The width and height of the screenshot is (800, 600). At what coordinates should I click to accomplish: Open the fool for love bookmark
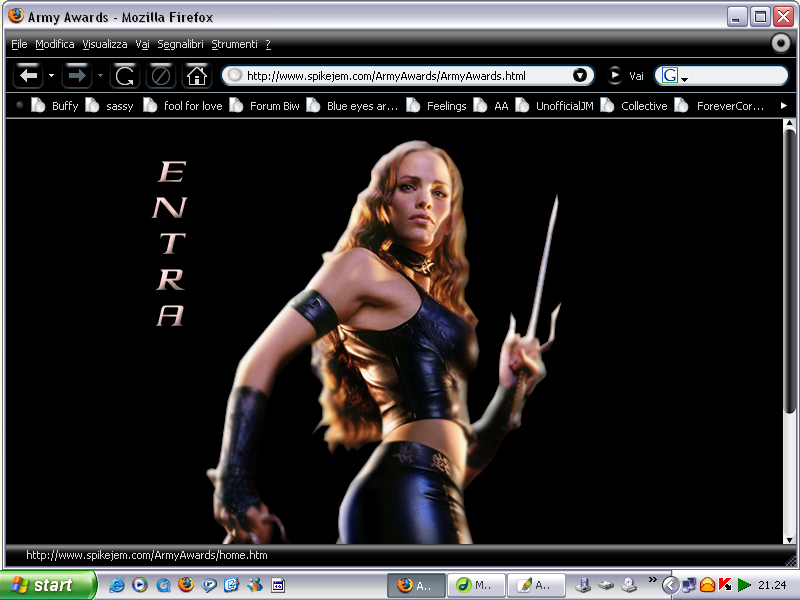pyautogui.click(x=183, y=106)
